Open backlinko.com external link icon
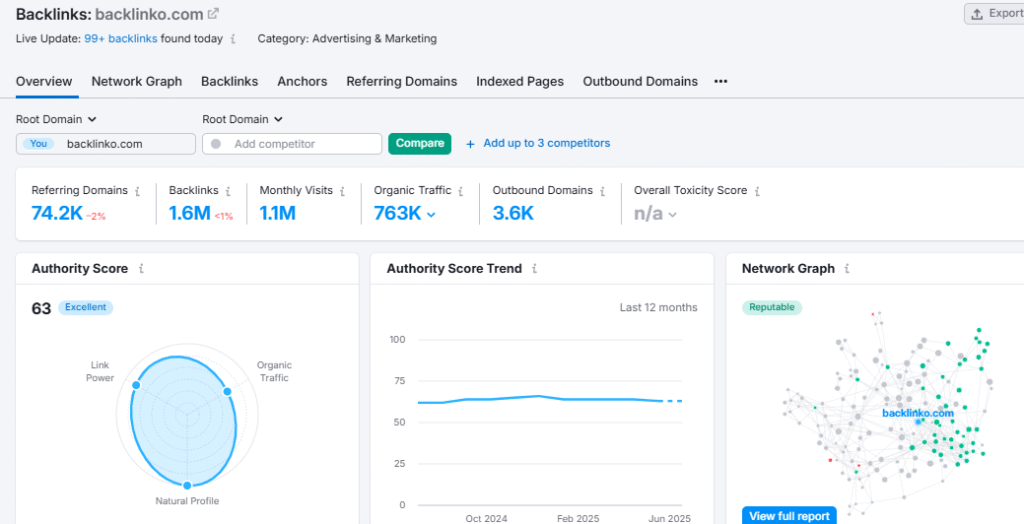This screenshot has width=1024, height=524. click(214, 13)
